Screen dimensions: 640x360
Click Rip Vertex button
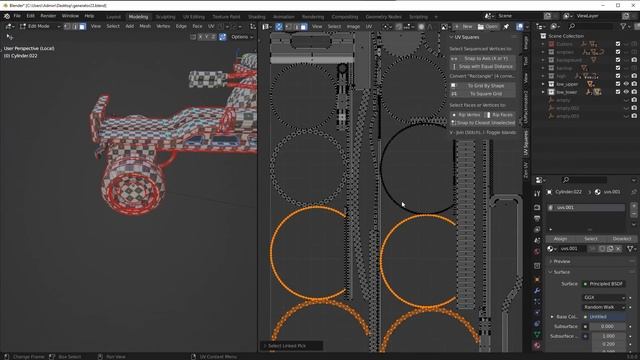[x=466, y=115]
